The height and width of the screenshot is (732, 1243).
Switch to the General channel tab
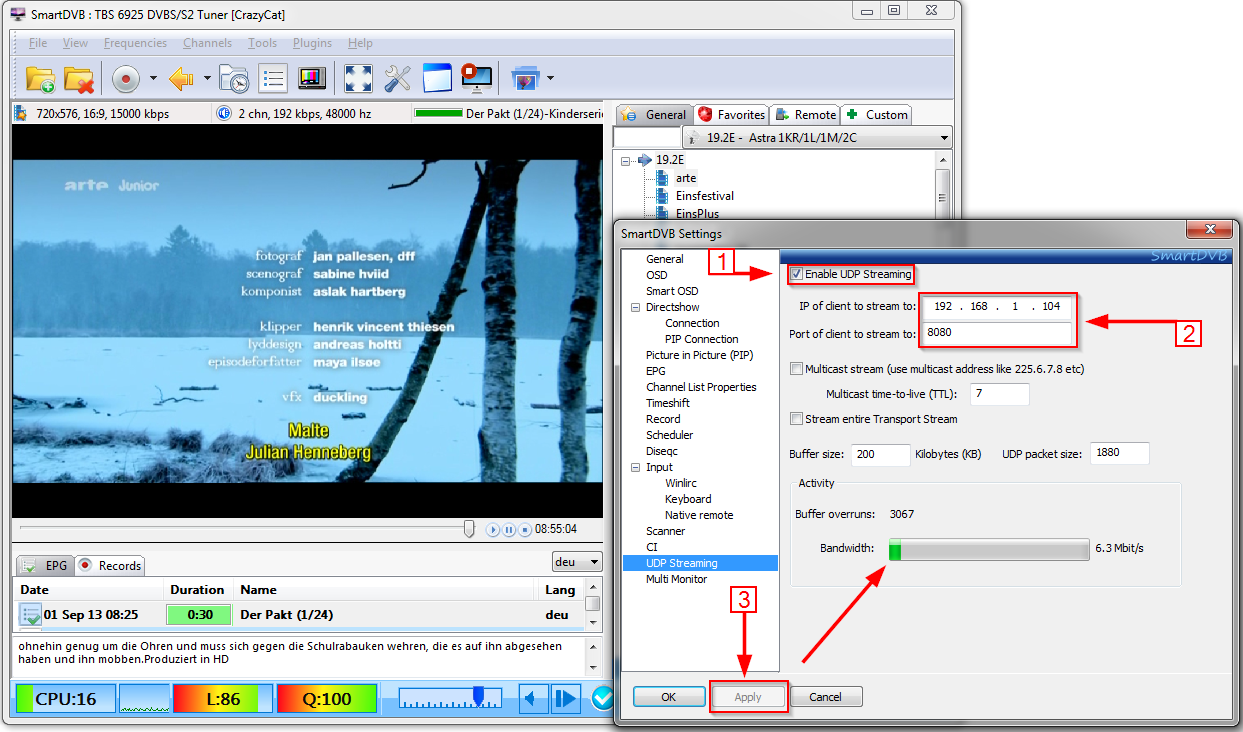point(654,114)
